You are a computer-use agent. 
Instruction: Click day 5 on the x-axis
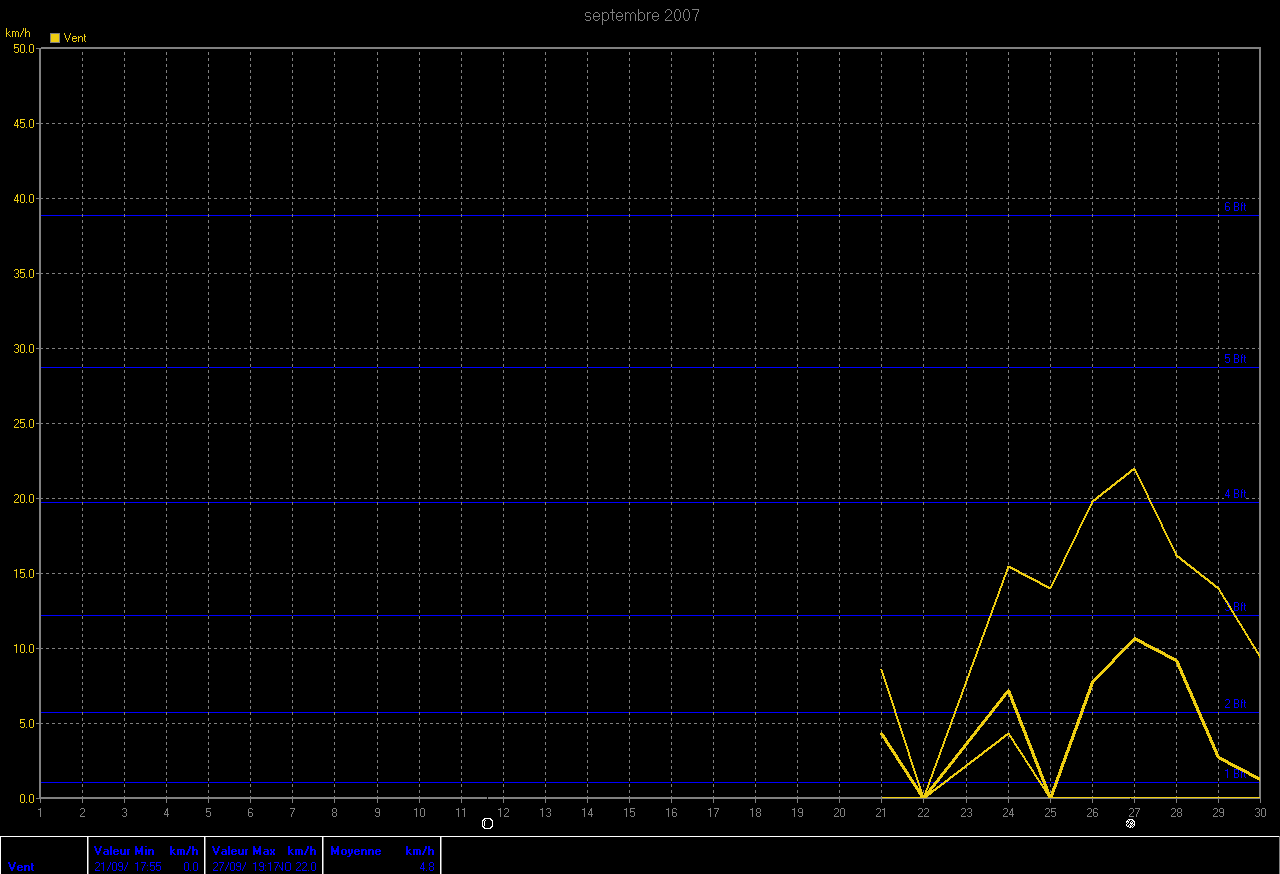tap(208, 813)
